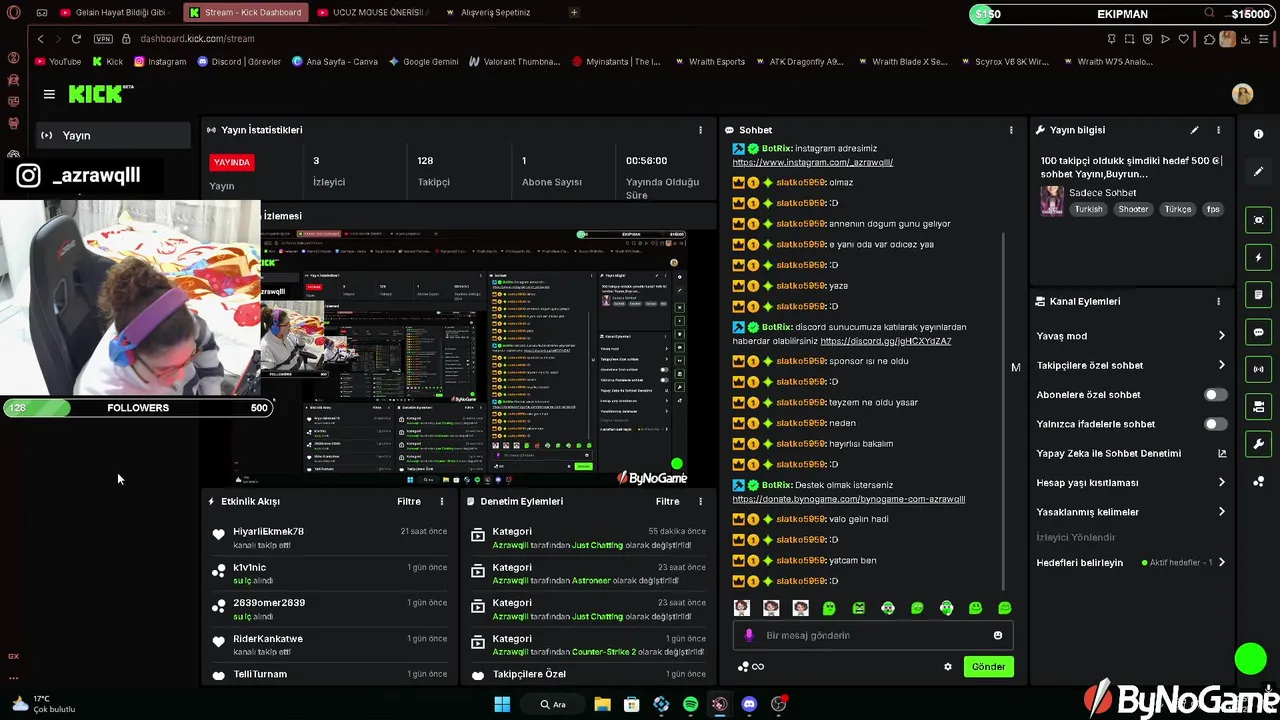Viewport: 1280px width, 720px height.
Task: Toggle the stream preview widget icon on the right sidebar
Action: click(1258, 220)
